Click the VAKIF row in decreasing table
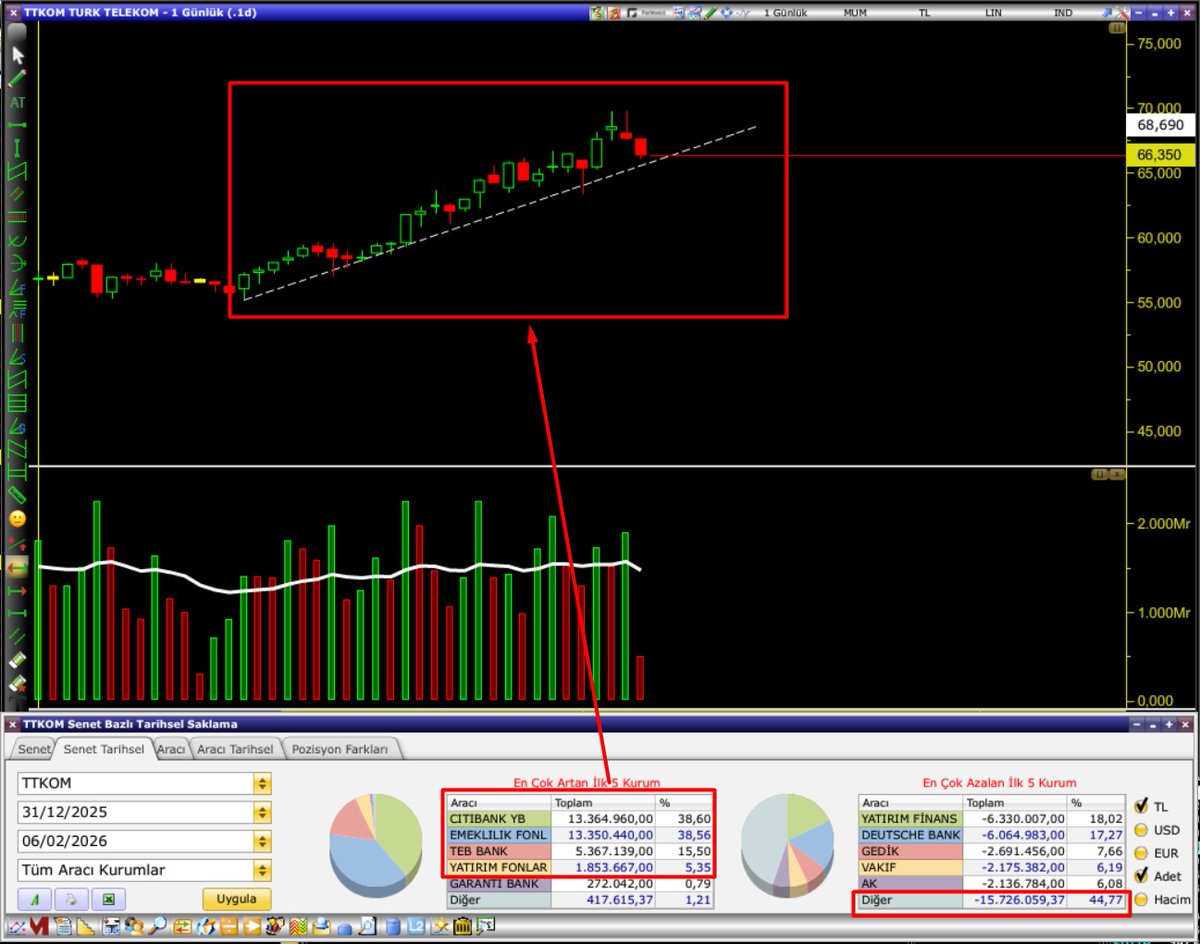This screenshot has height=944, width=1200. point(992,868)
